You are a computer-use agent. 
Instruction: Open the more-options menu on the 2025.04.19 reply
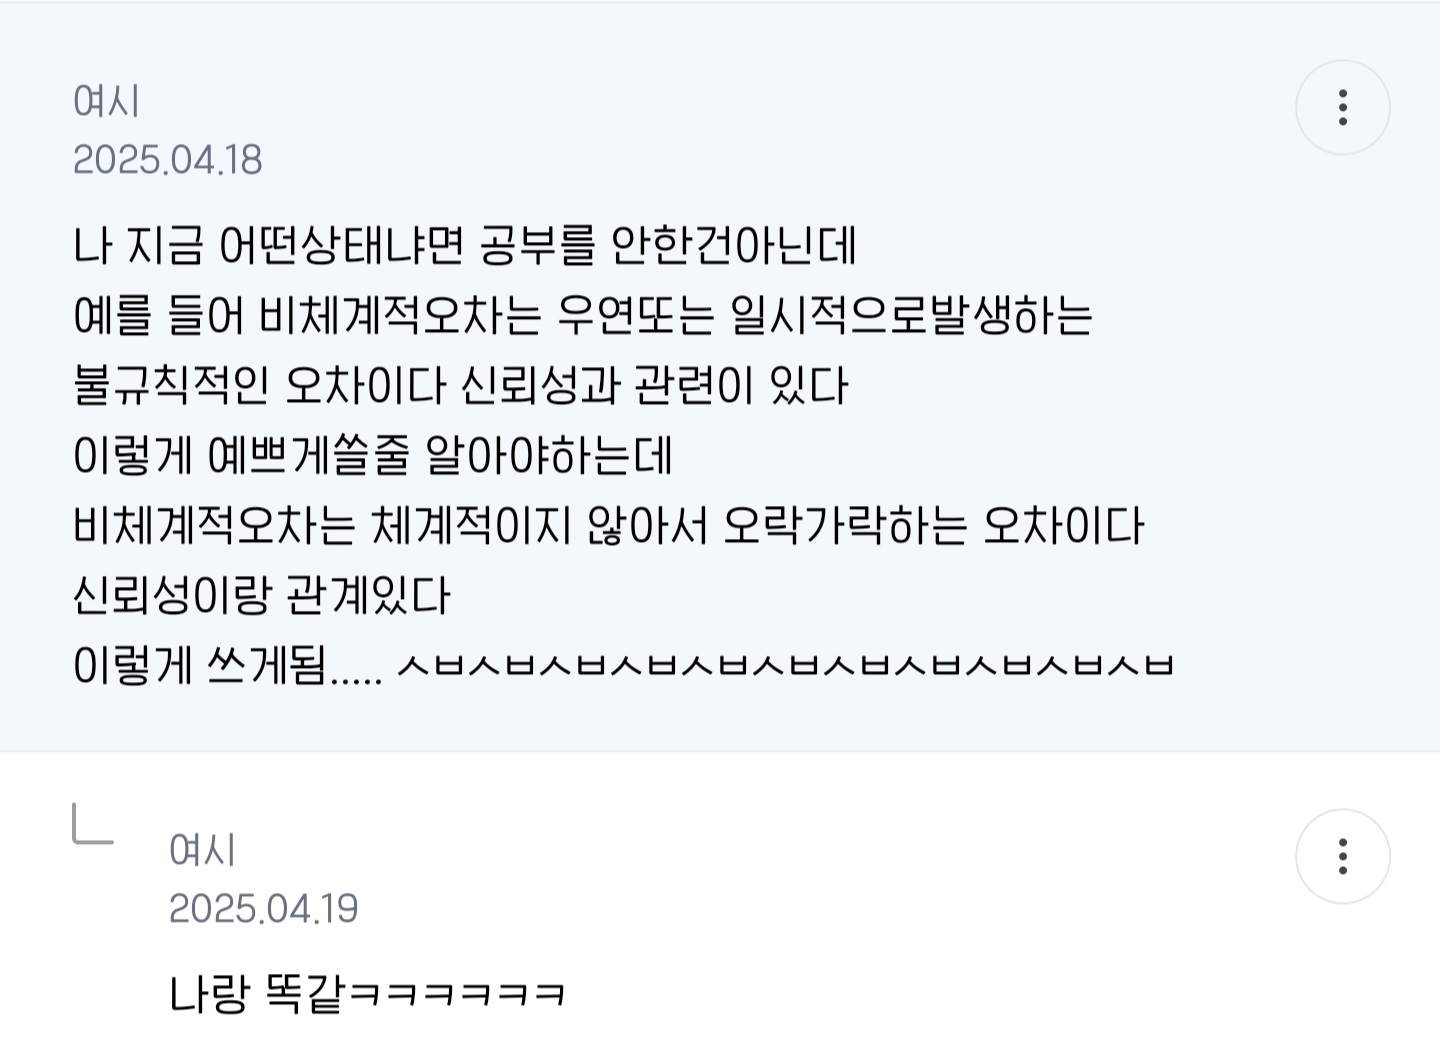[x=1342, y=856]
